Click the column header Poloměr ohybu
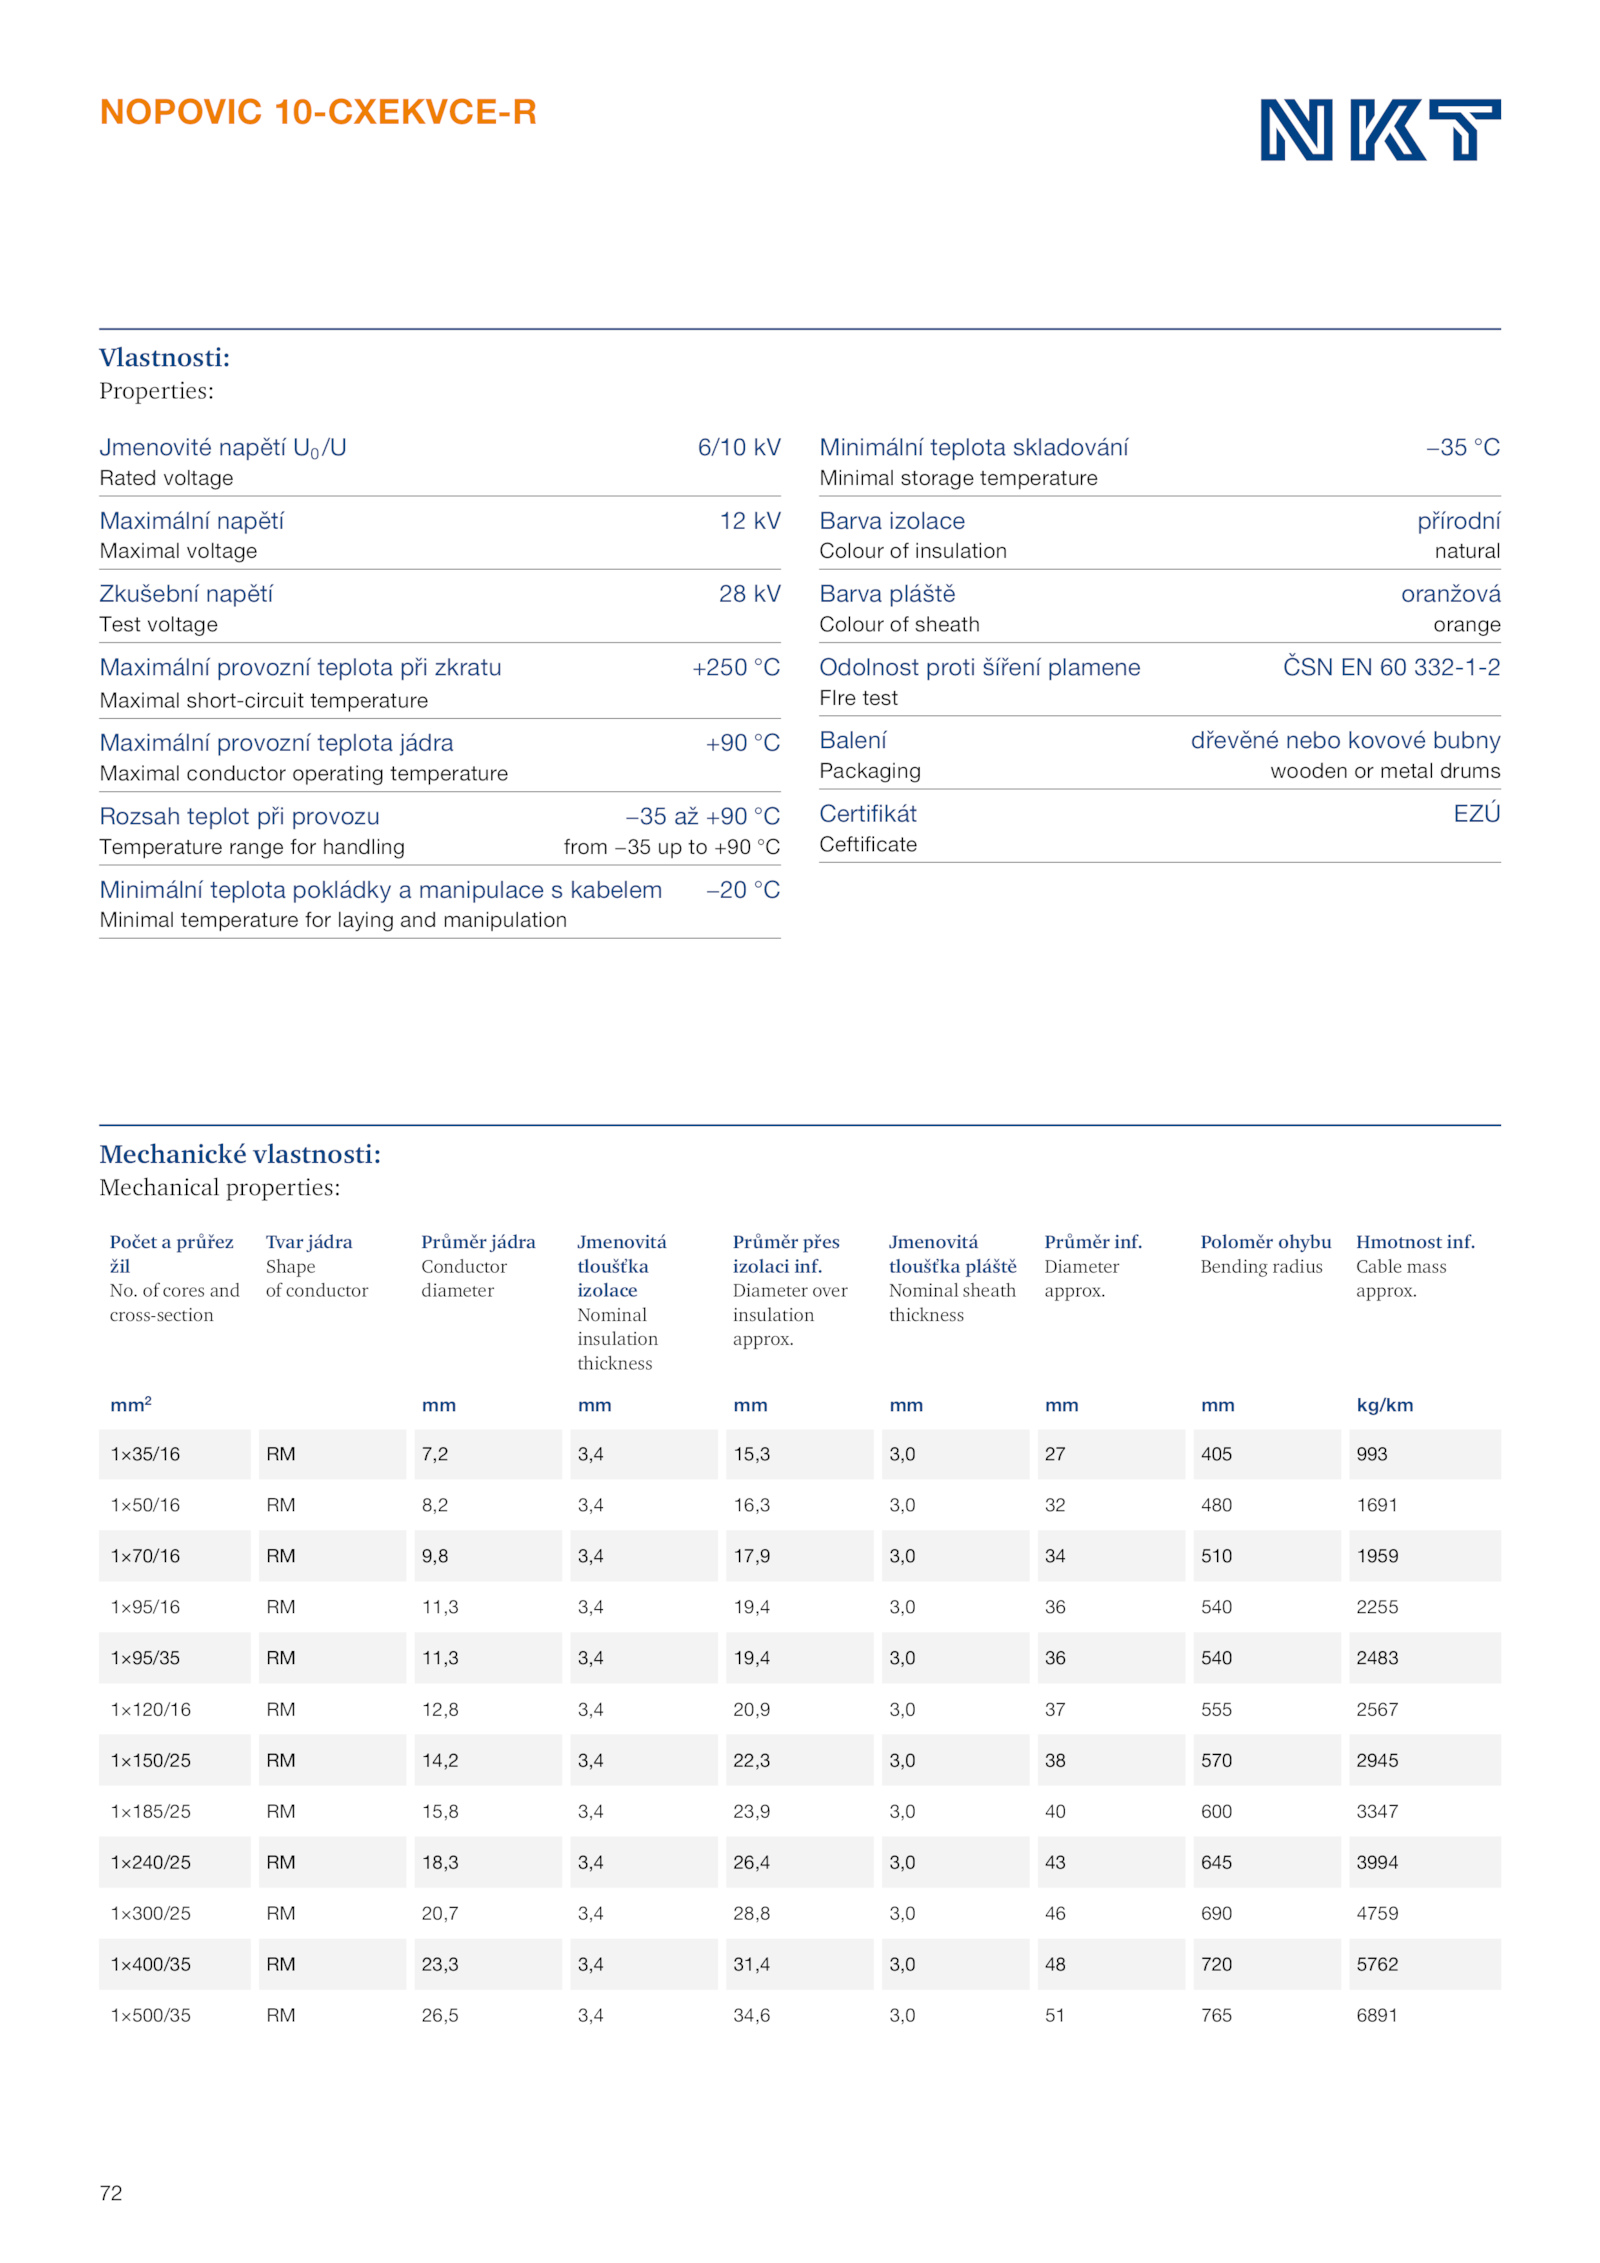The height and width of the screenshot is (2263, 1600). pyautogui.click(x=1266, y=1242)
